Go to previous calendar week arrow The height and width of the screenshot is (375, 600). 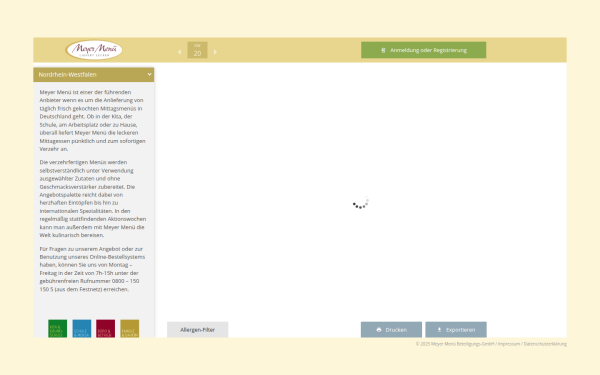(179, 52)
